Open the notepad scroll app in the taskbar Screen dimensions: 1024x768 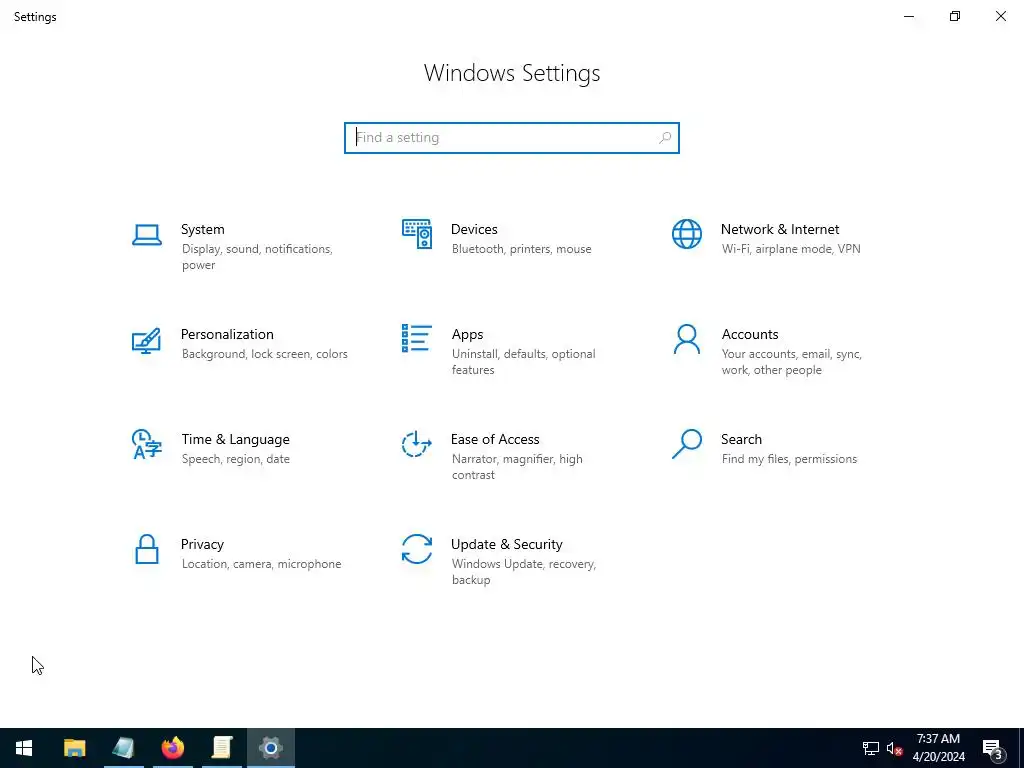[222, 748]
